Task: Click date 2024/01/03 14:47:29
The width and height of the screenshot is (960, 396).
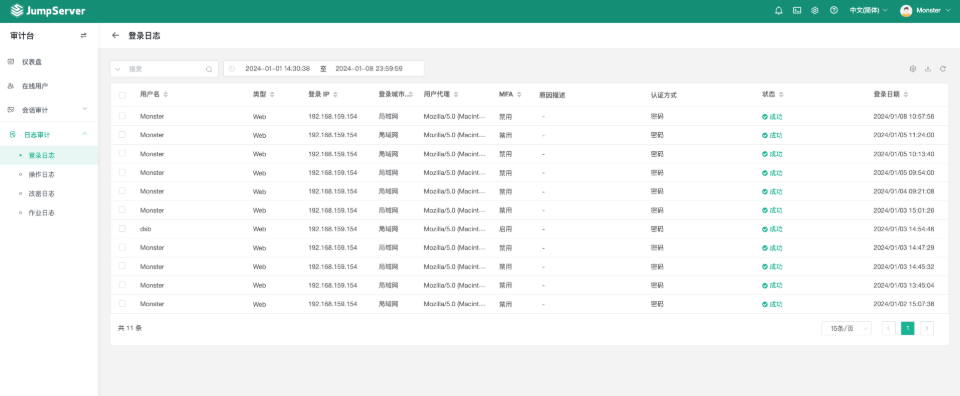Action: click(904, 248)
